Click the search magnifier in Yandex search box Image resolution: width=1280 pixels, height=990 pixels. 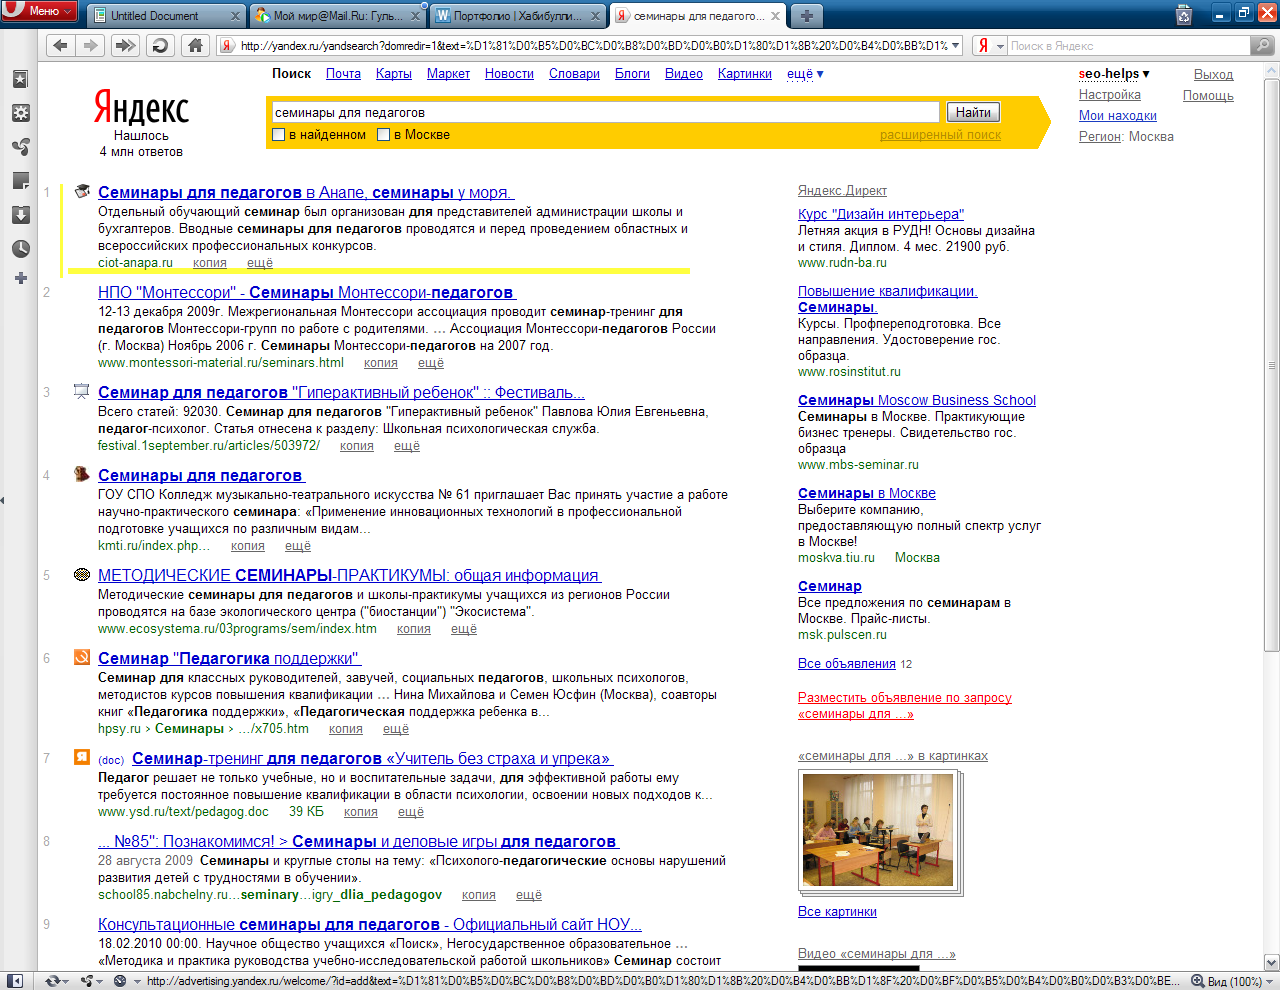(x=1263, y=45)
